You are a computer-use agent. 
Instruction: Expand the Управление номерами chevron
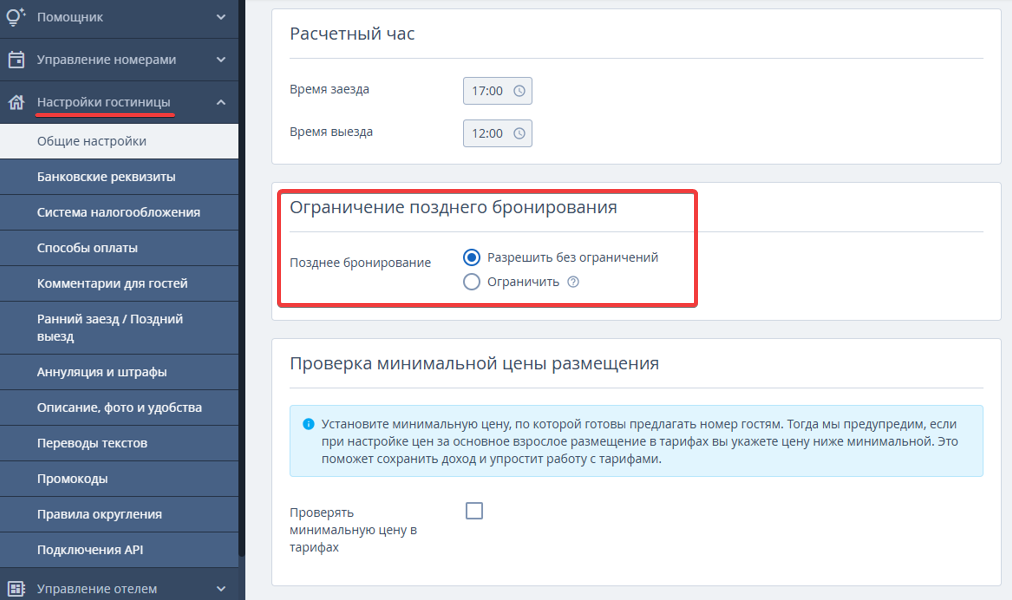221,59
